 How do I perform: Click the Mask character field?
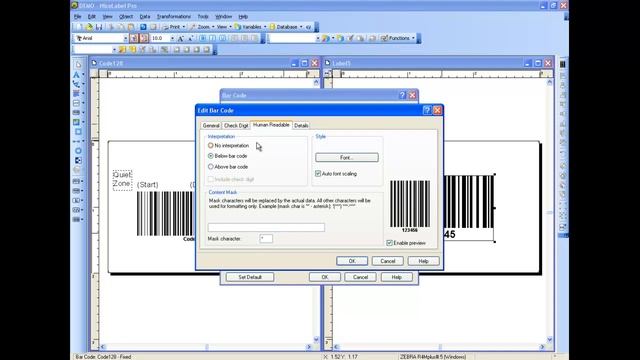pyautogui.click(x=266, y=239)
